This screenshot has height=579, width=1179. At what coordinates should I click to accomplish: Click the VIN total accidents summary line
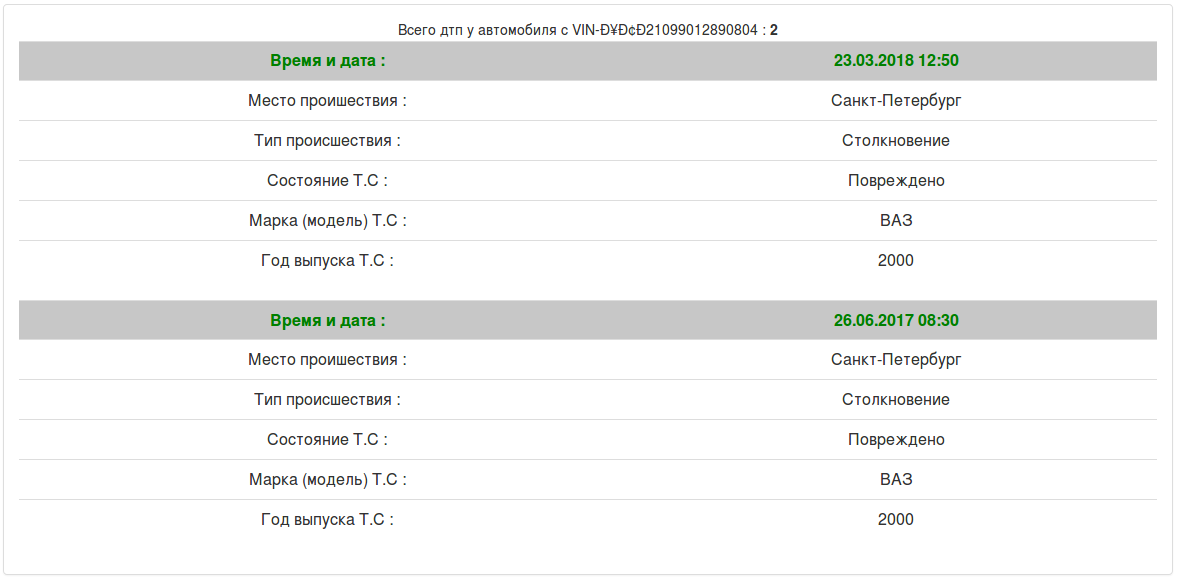coord(587,30)
